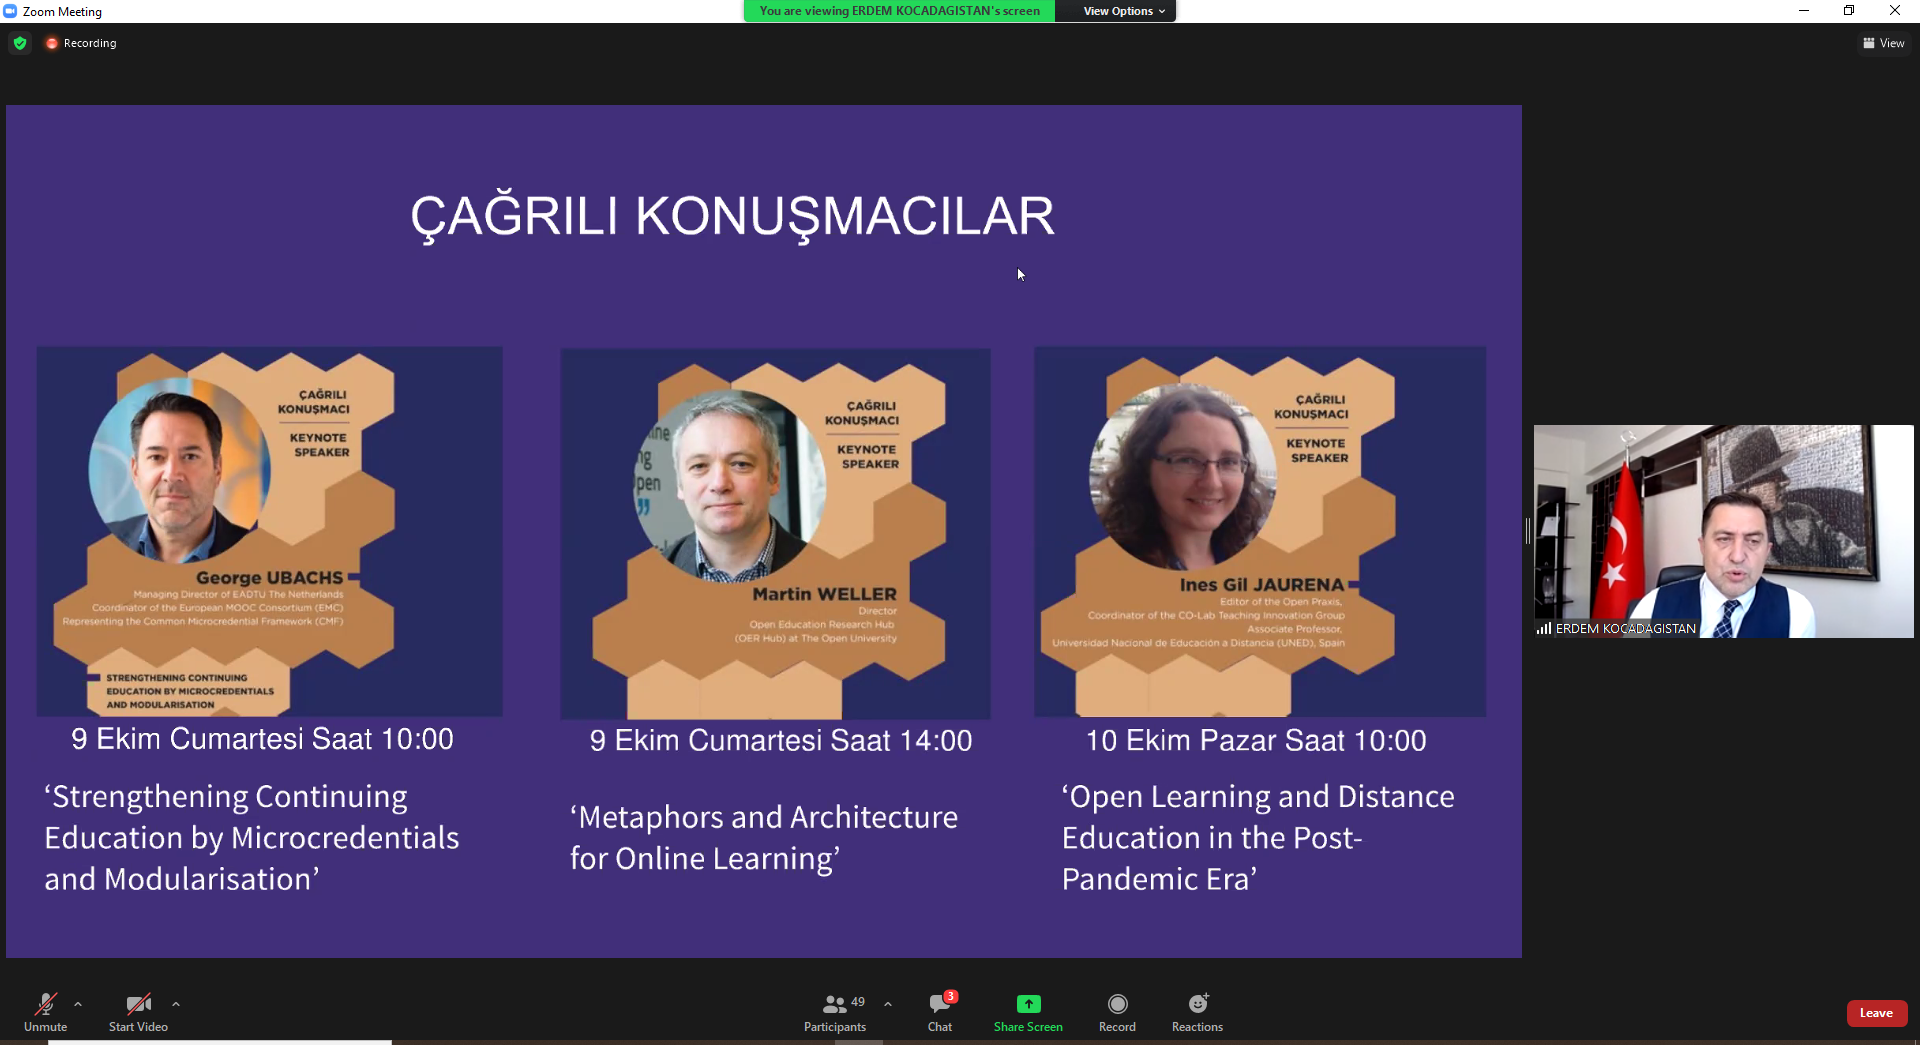
Task: Expand audio settings arrow beside Unmute
Action: [x=78, y=1004]
